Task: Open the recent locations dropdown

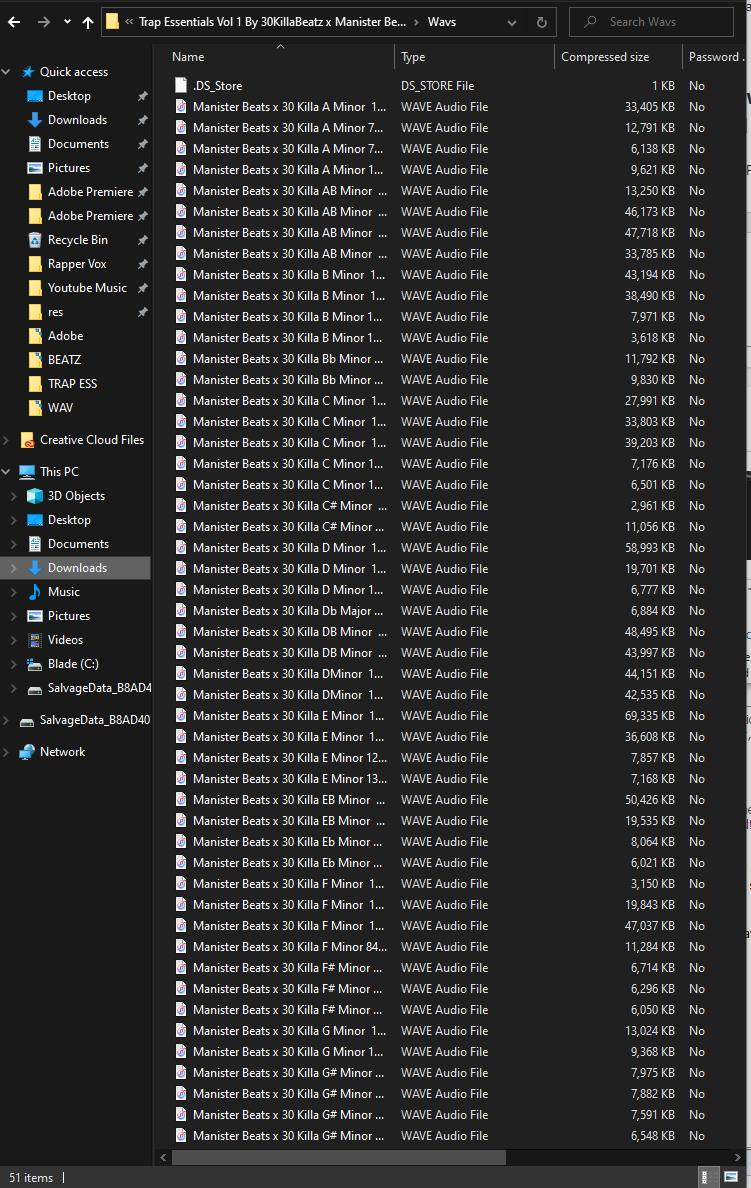Action: [67, 21]
